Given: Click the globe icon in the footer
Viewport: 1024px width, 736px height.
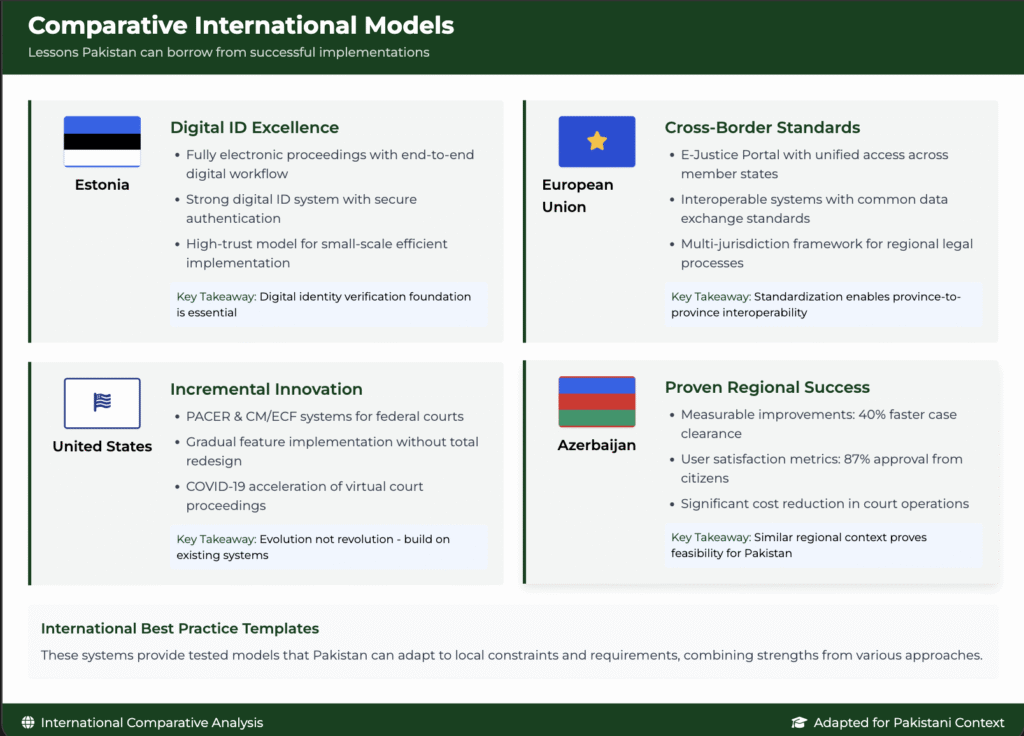Looking at the screenshot, I should tap(28, 722).
